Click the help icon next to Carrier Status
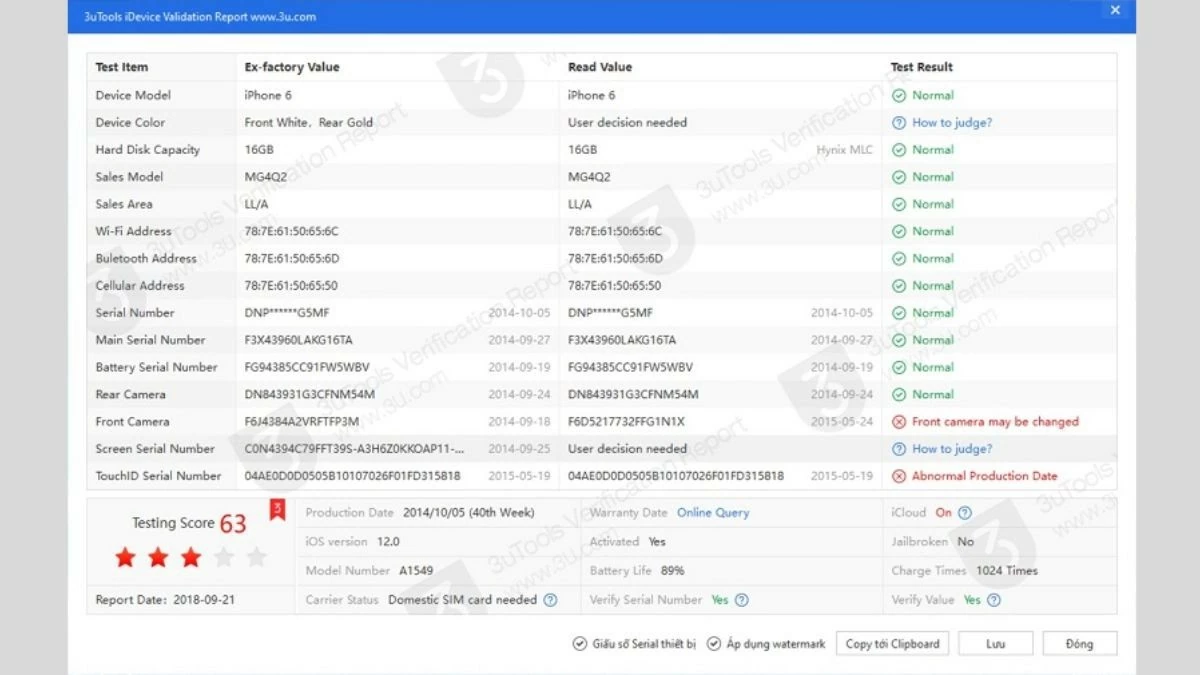Screen dimensions: 1200x675 tap(551, 600)
